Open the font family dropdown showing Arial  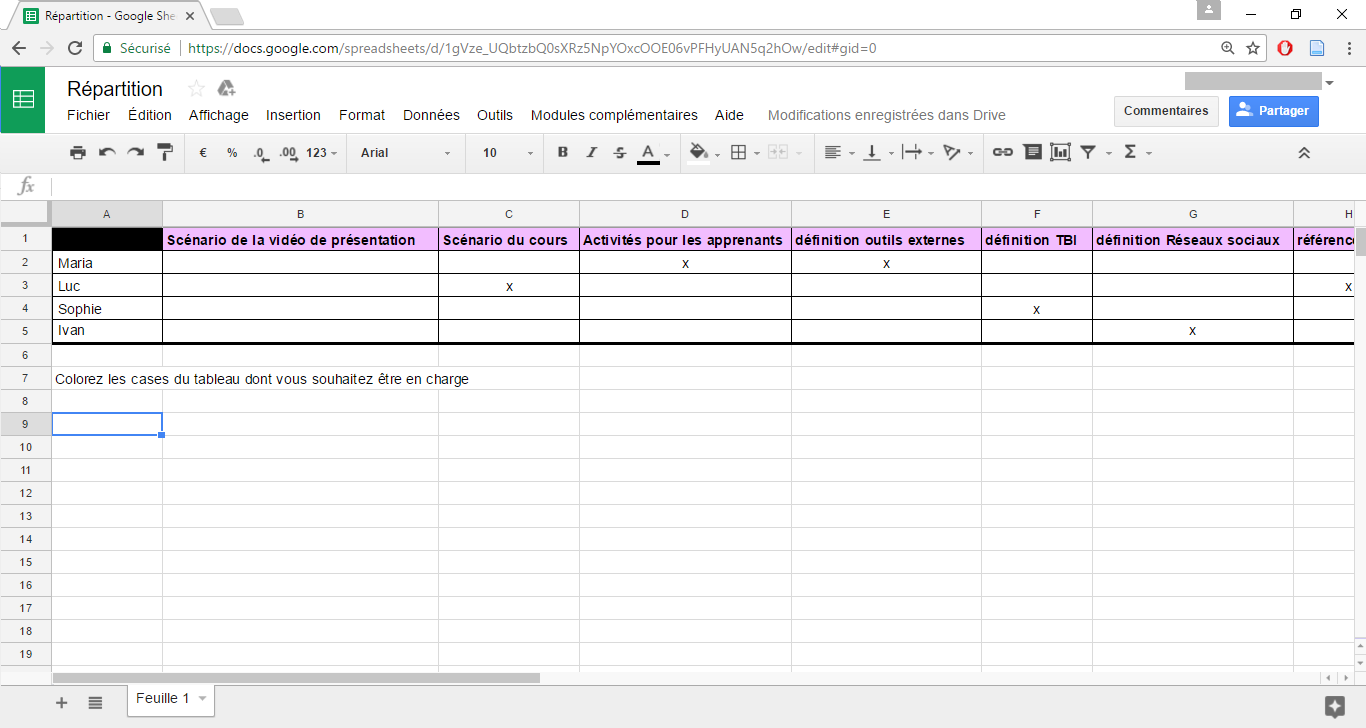pyautogui.click(x=406, y=153)
